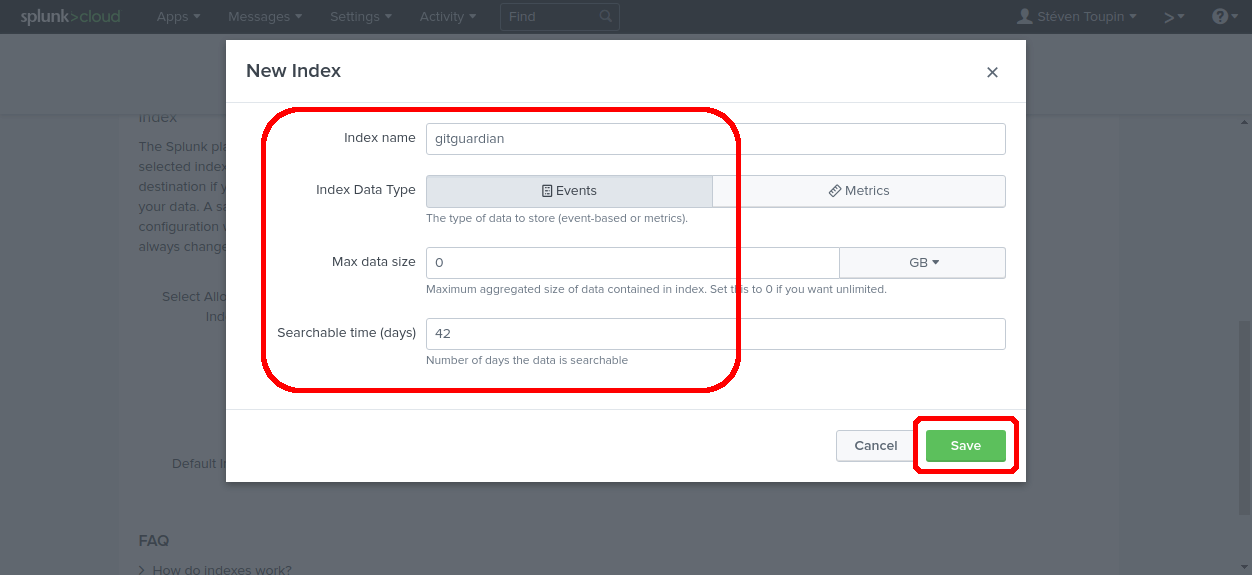Select Metrics index data type
The height and width of the screenshot is (575, 1252).
(x=859, y=191)
